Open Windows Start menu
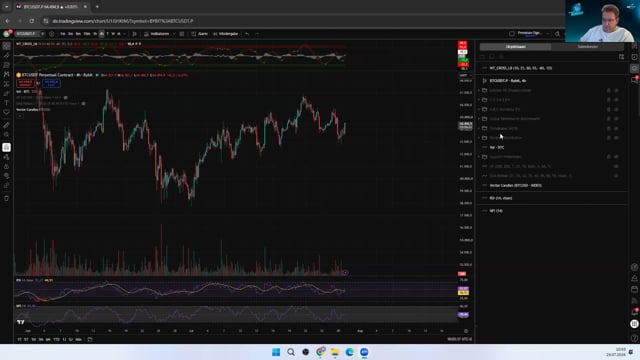640x360 pixels. 276,352
